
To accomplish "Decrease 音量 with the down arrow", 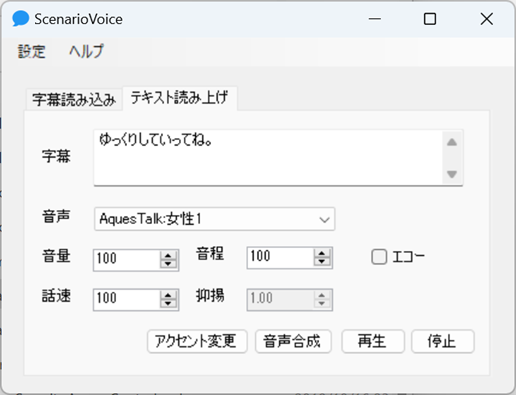I will (168, 264).
